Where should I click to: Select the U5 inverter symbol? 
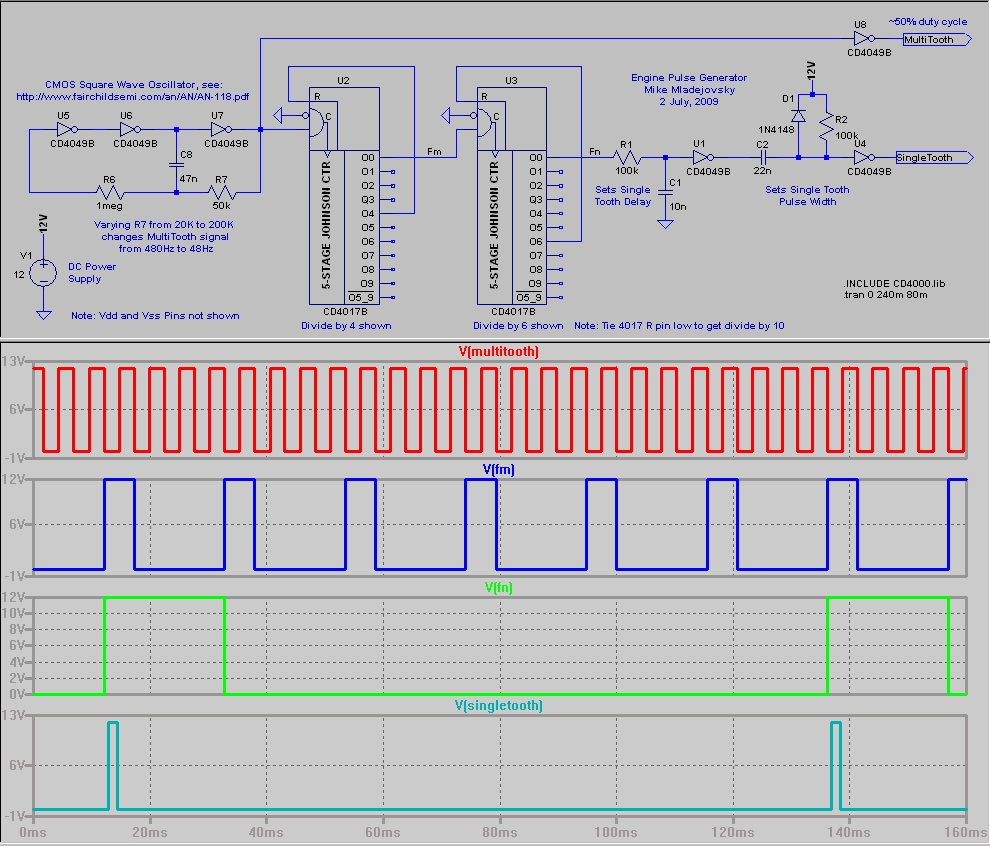68,129
